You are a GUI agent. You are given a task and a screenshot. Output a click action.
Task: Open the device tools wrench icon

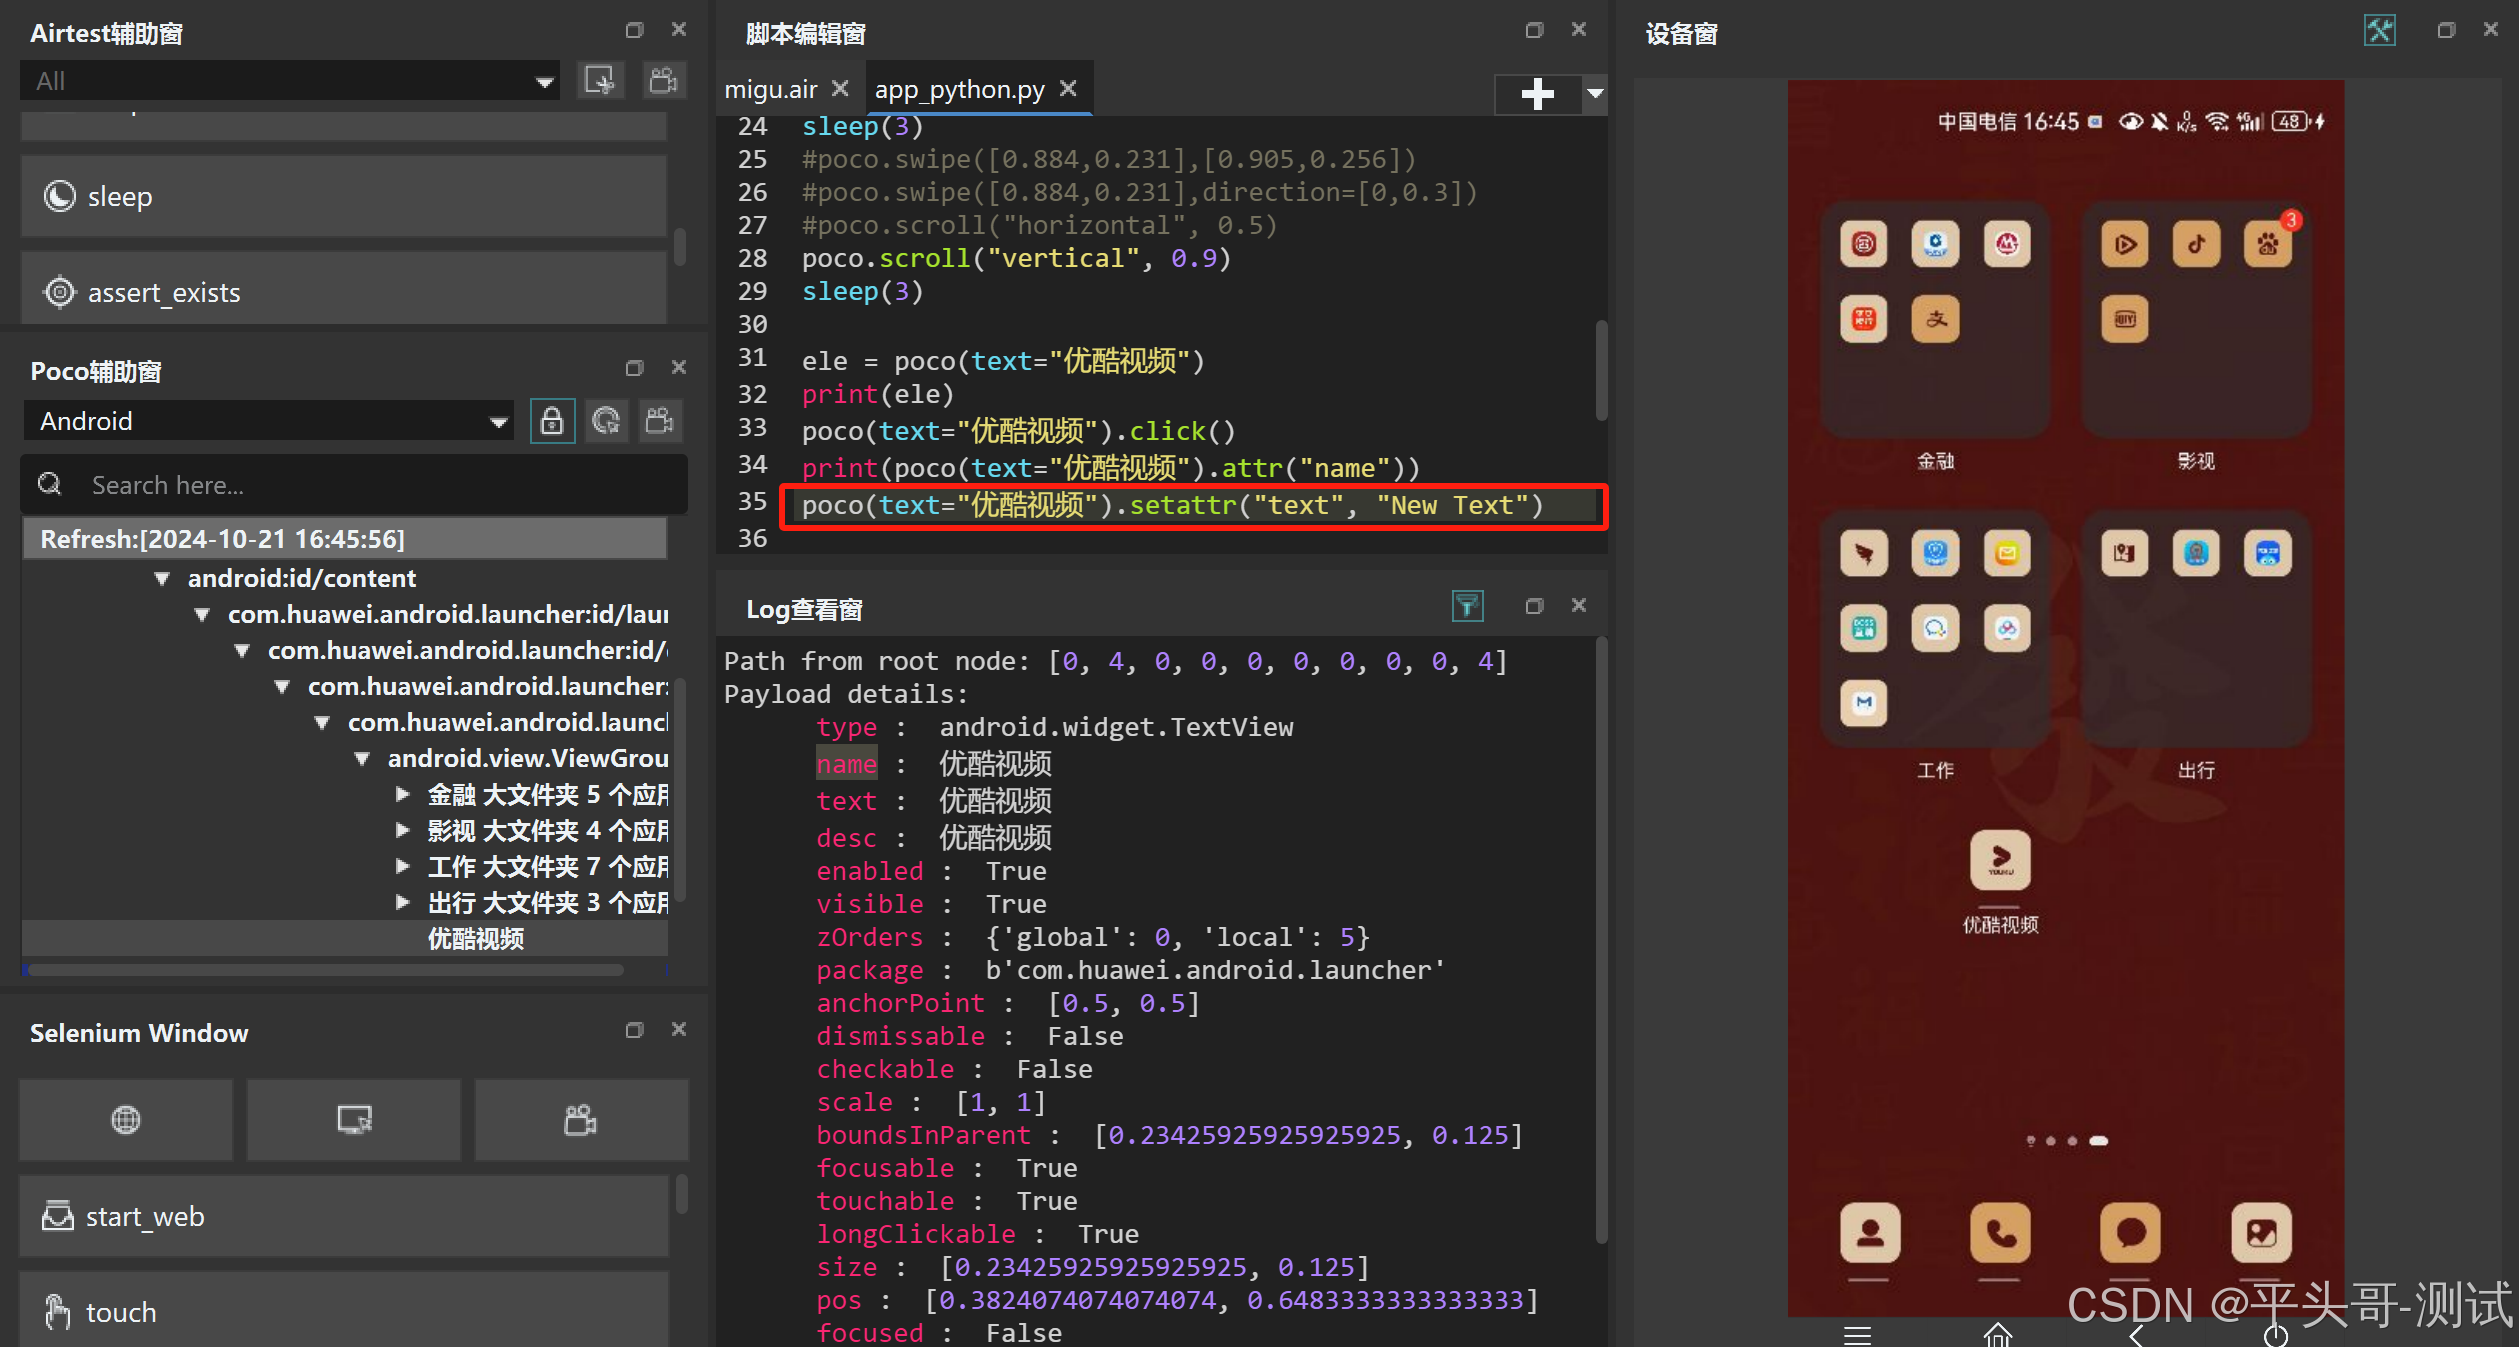coord(2379,31)
